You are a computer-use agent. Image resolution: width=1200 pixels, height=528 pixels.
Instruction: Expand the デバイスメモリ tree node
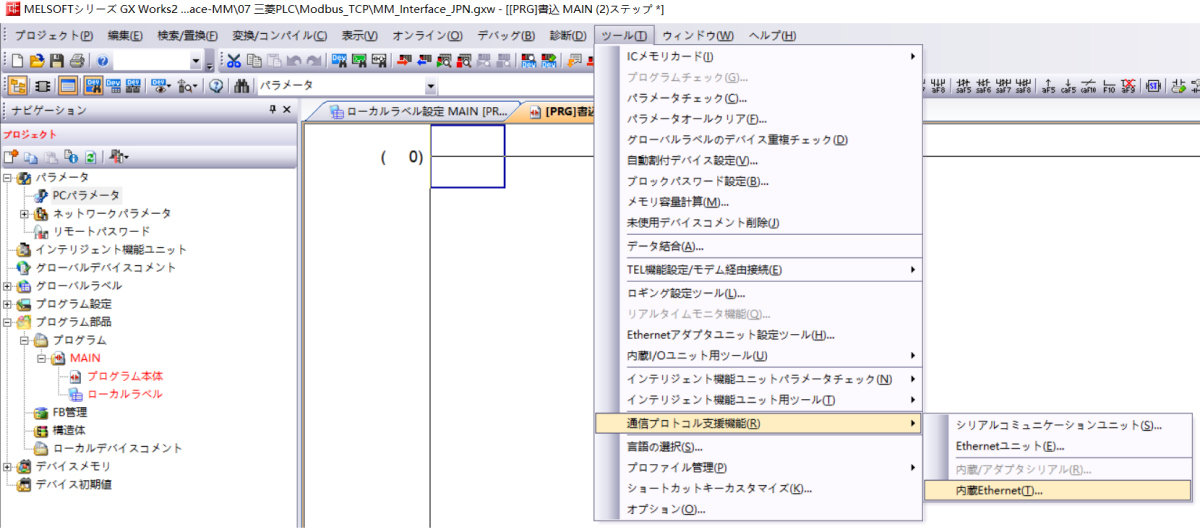8,466
